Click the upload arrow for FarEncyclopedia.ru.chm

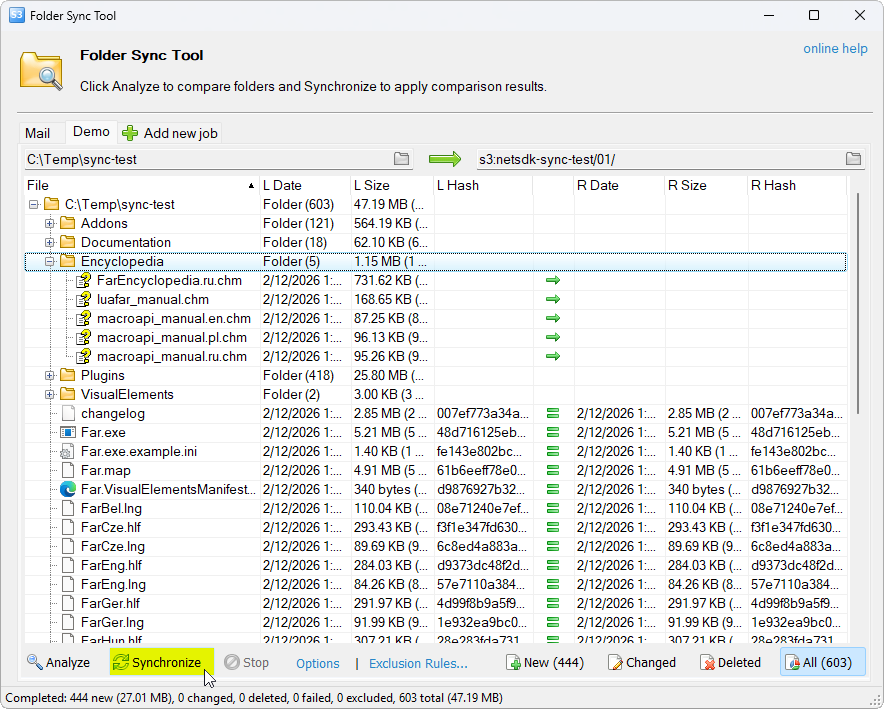[553, 280]
